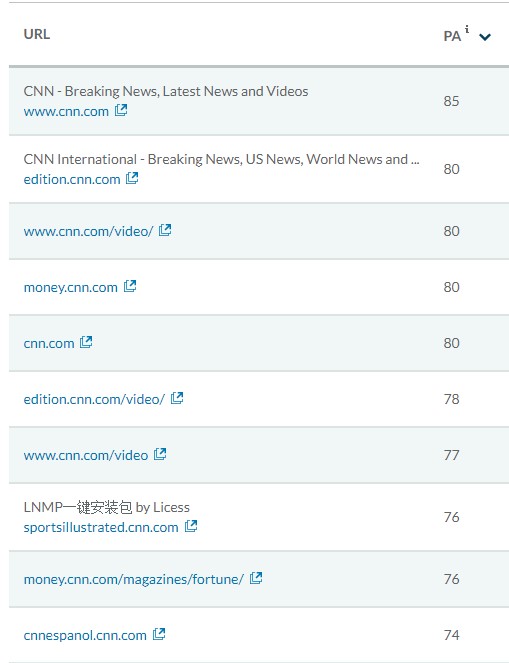Visit sportsillustrated.cnn.com link

[101, 527]
